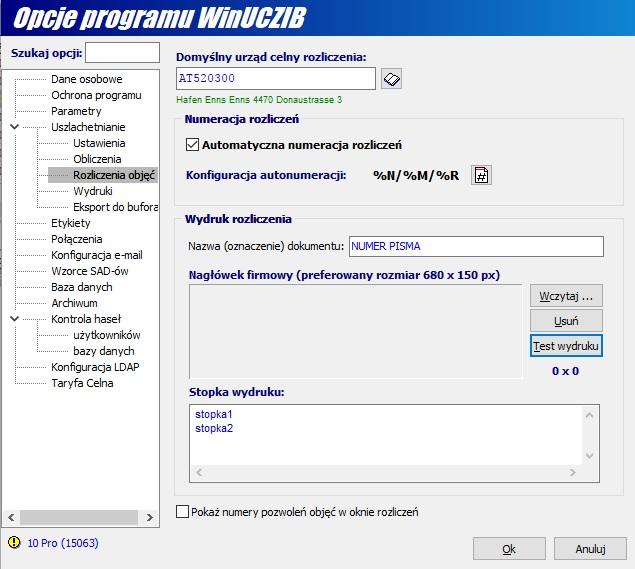This screenshot has width=635, height=569.
Task: Open Konfiguracja e-mail options
Action: (x=97, y=255)
